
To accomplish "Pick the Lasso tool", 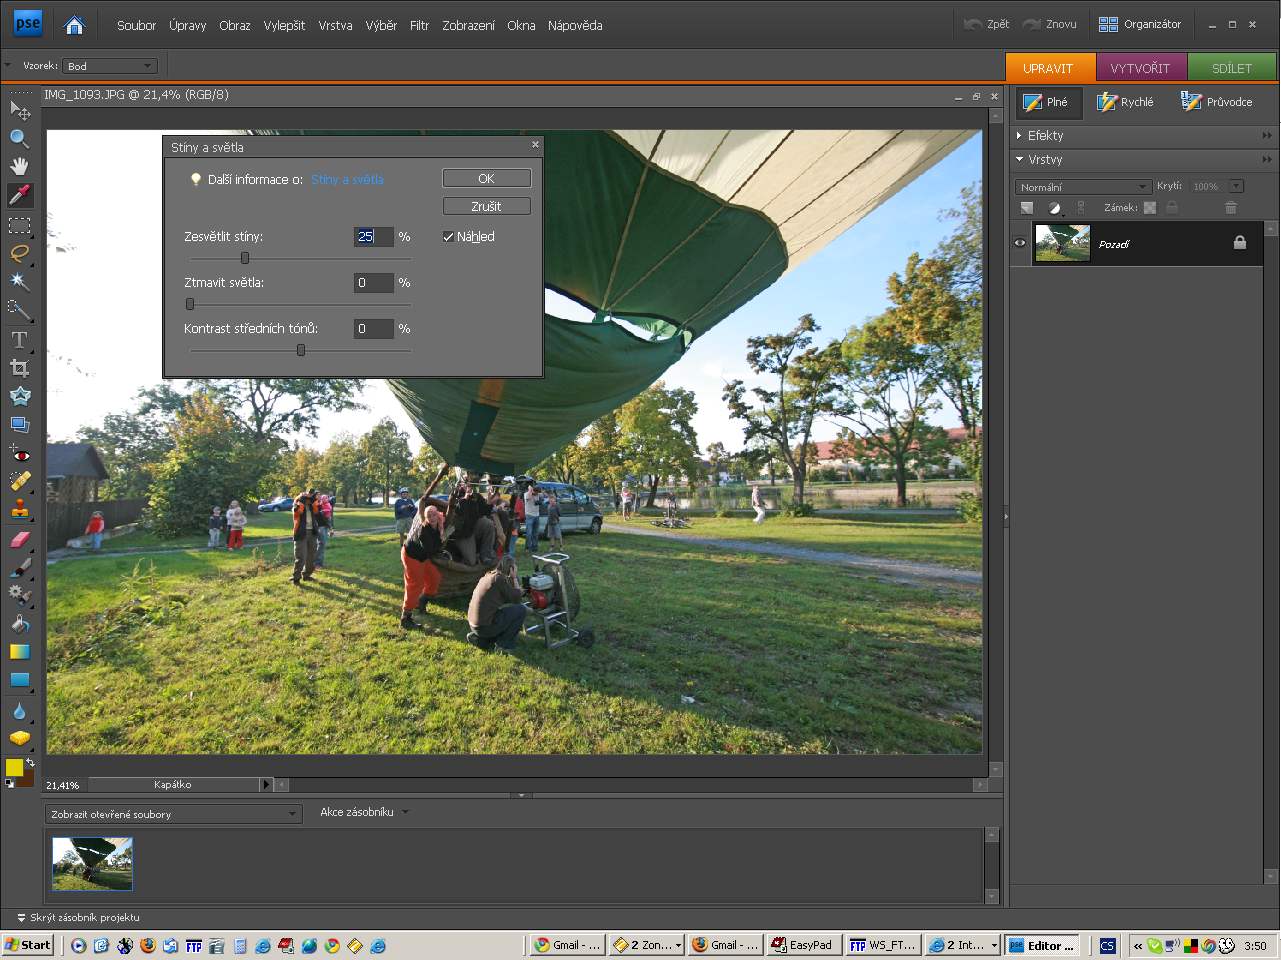I will coord(19,253).
